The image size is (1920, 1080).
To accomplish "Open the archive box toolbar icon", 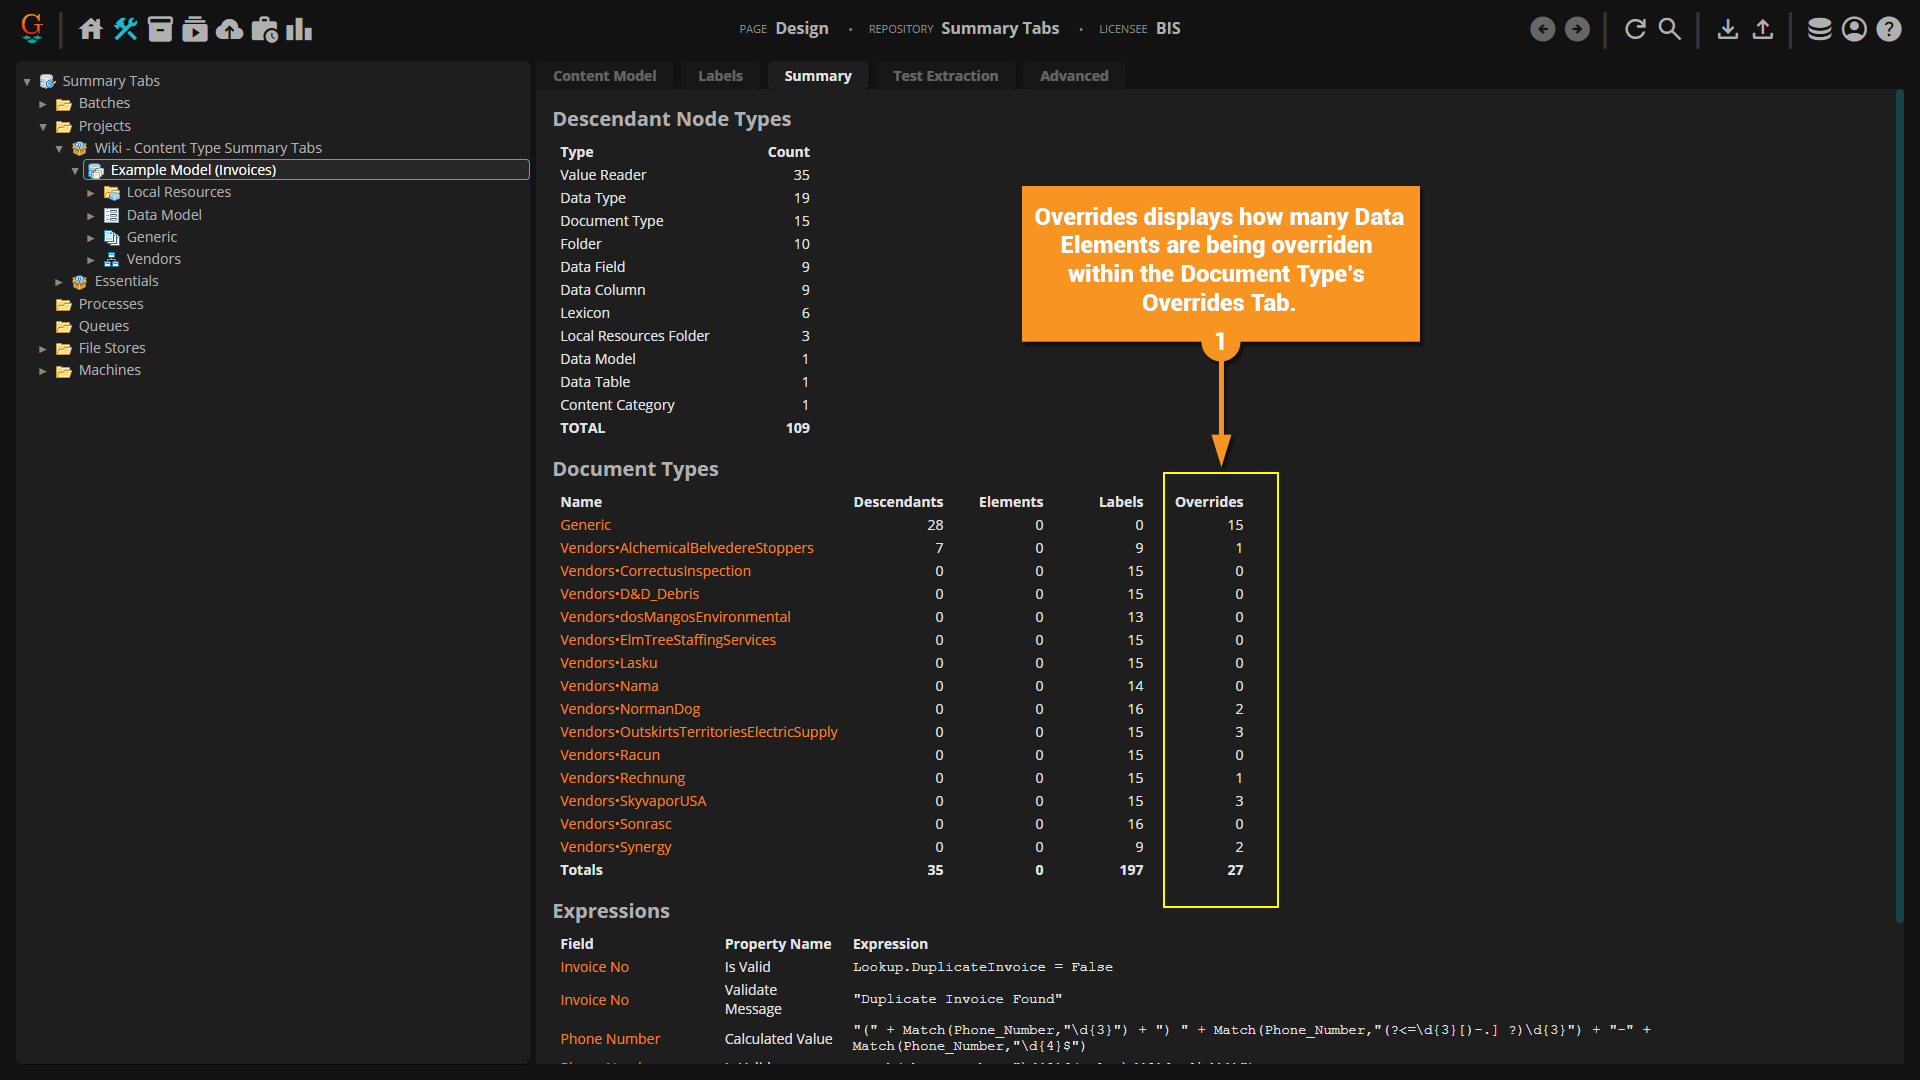I will tap(160, 29).
